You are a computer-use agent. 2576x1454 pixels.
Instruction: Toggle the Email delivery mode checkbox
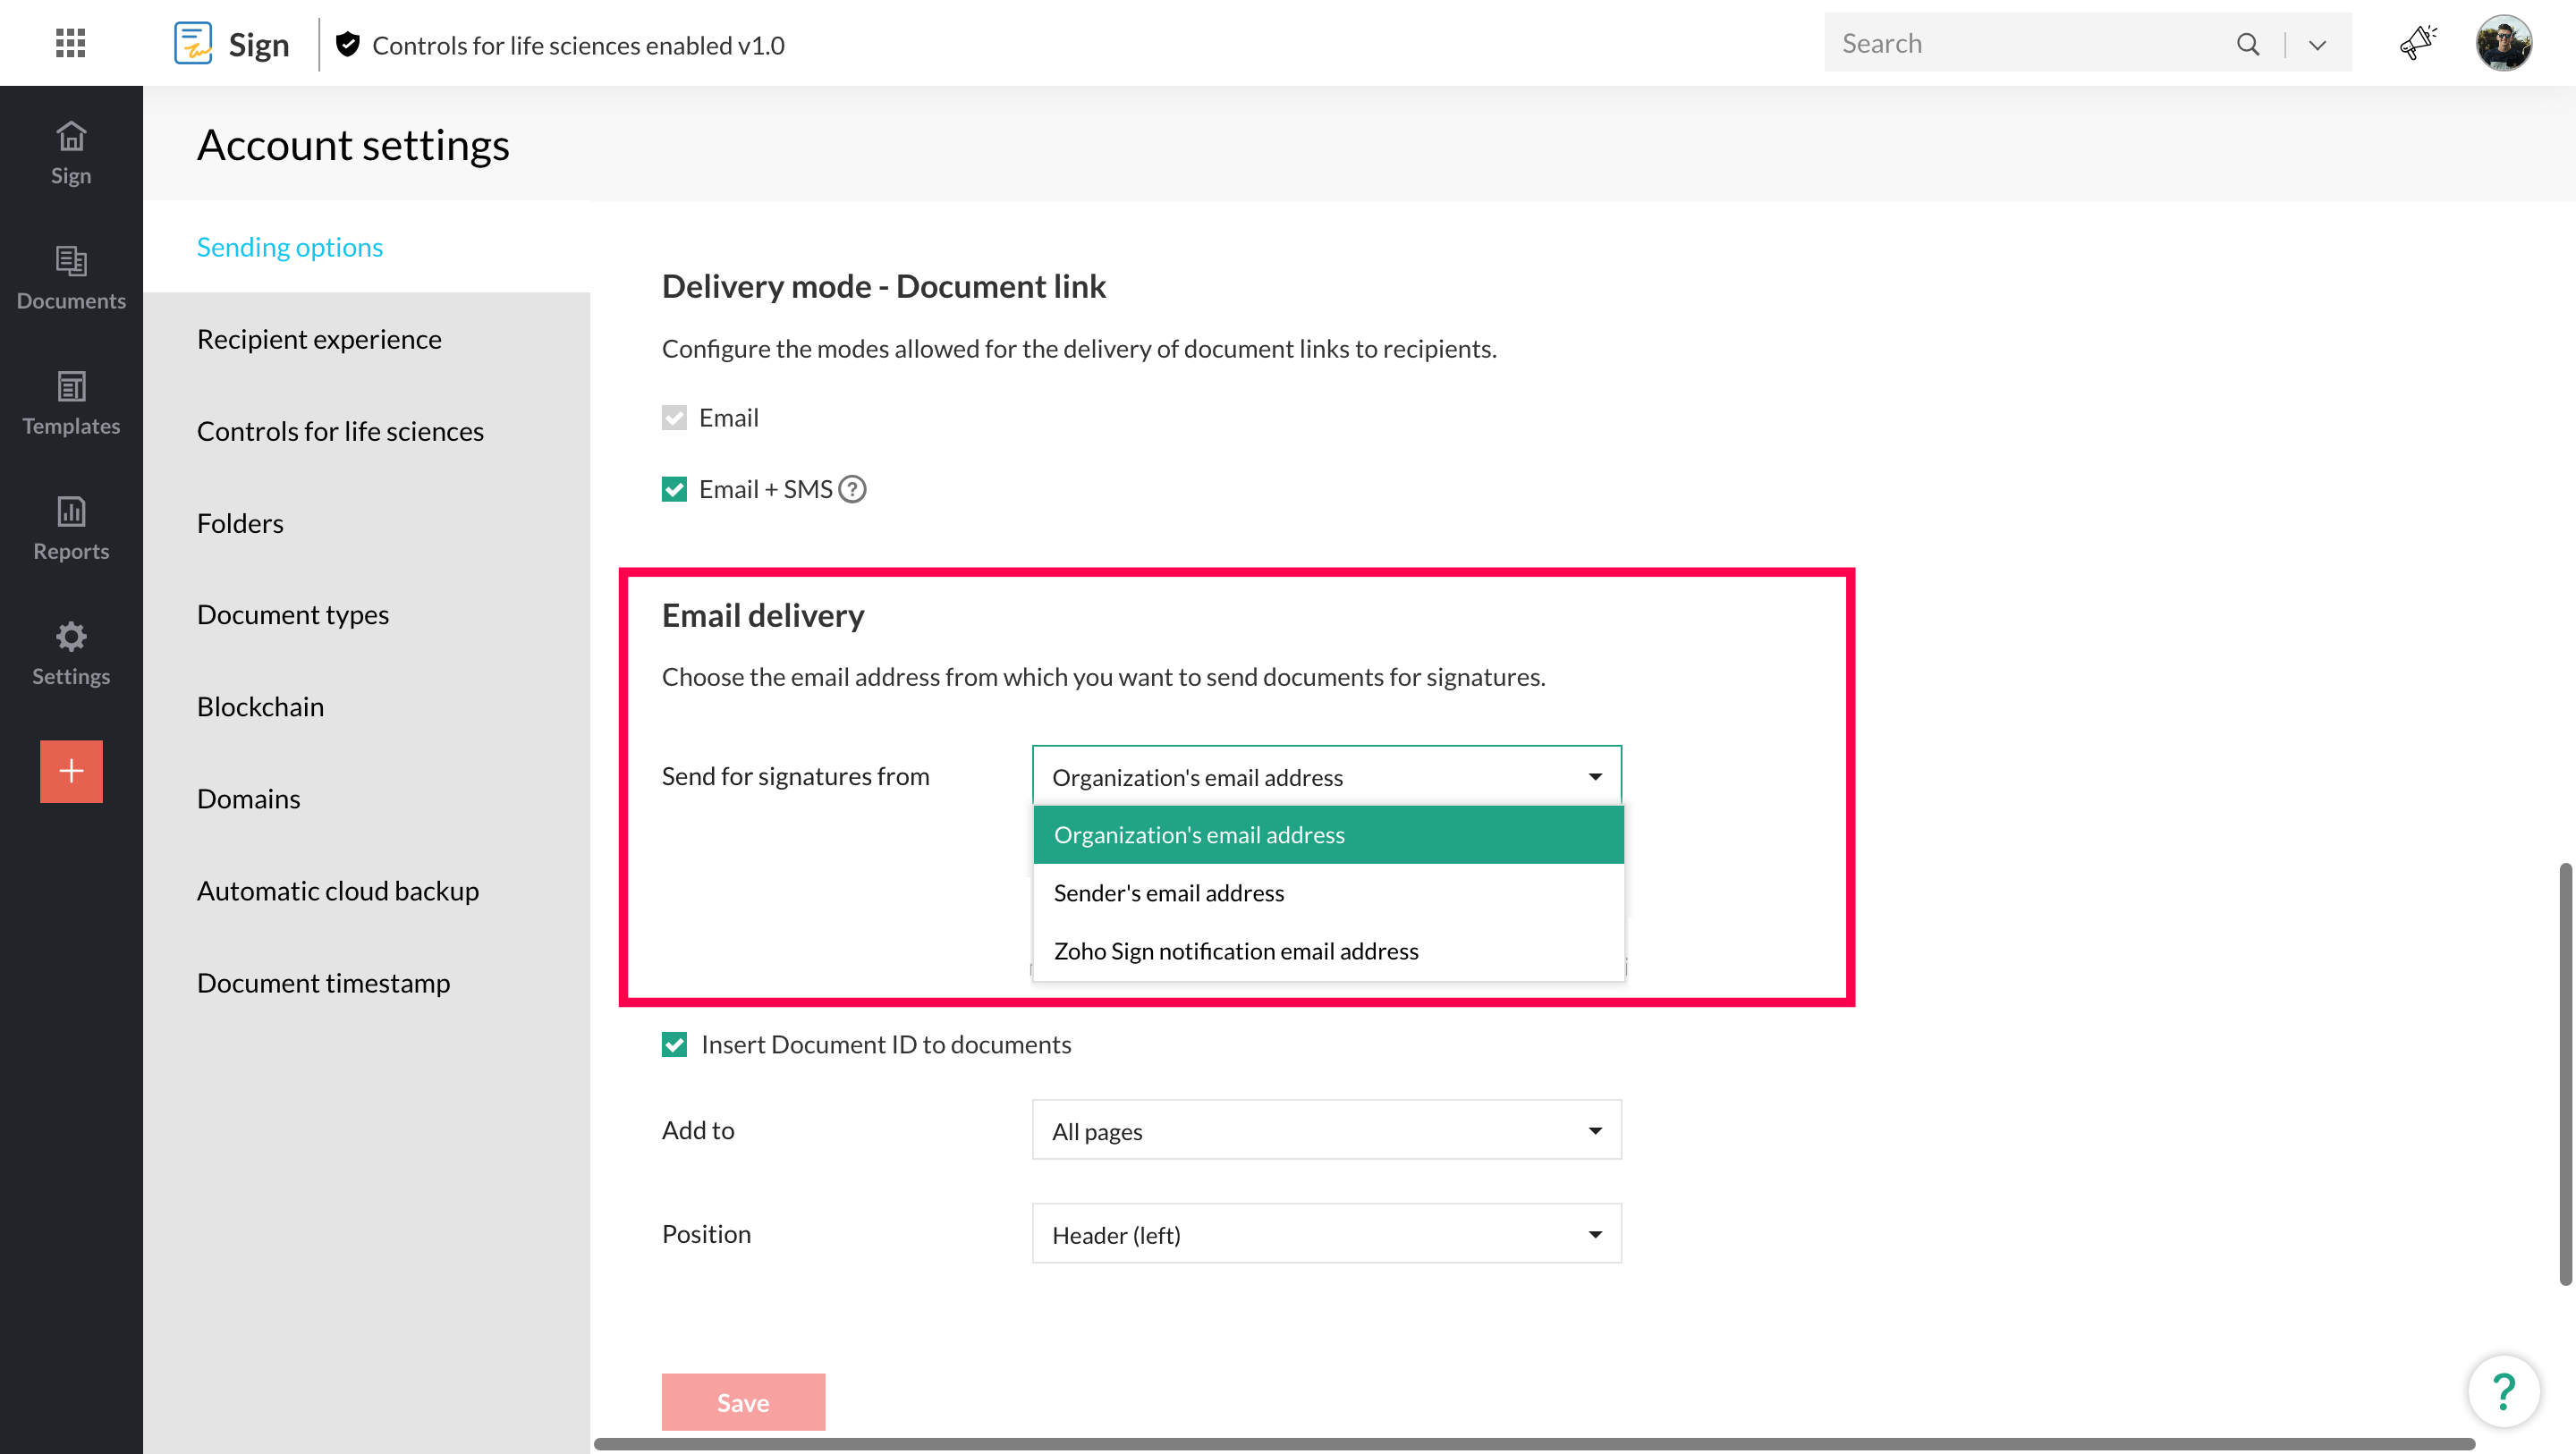click(x=674, y=417)
